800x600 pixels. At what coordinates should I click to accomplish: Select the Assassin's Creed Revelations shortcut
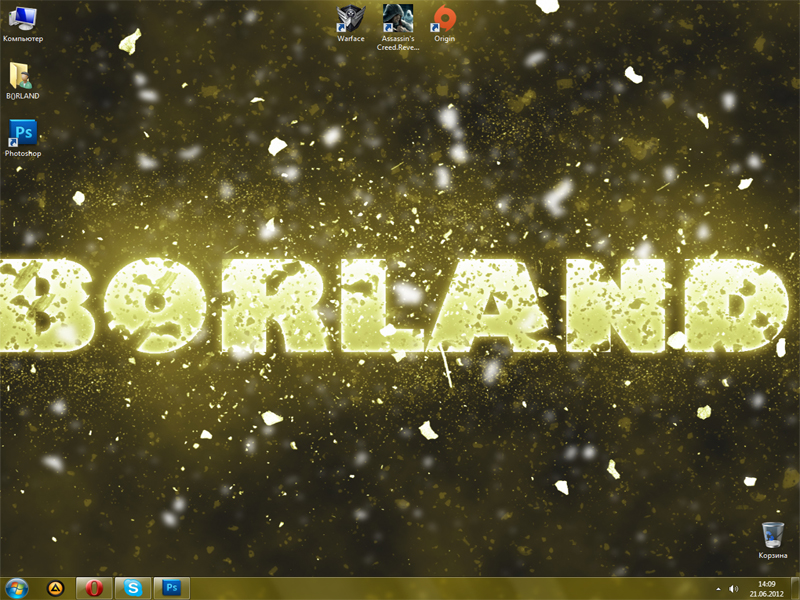(398, 28)
